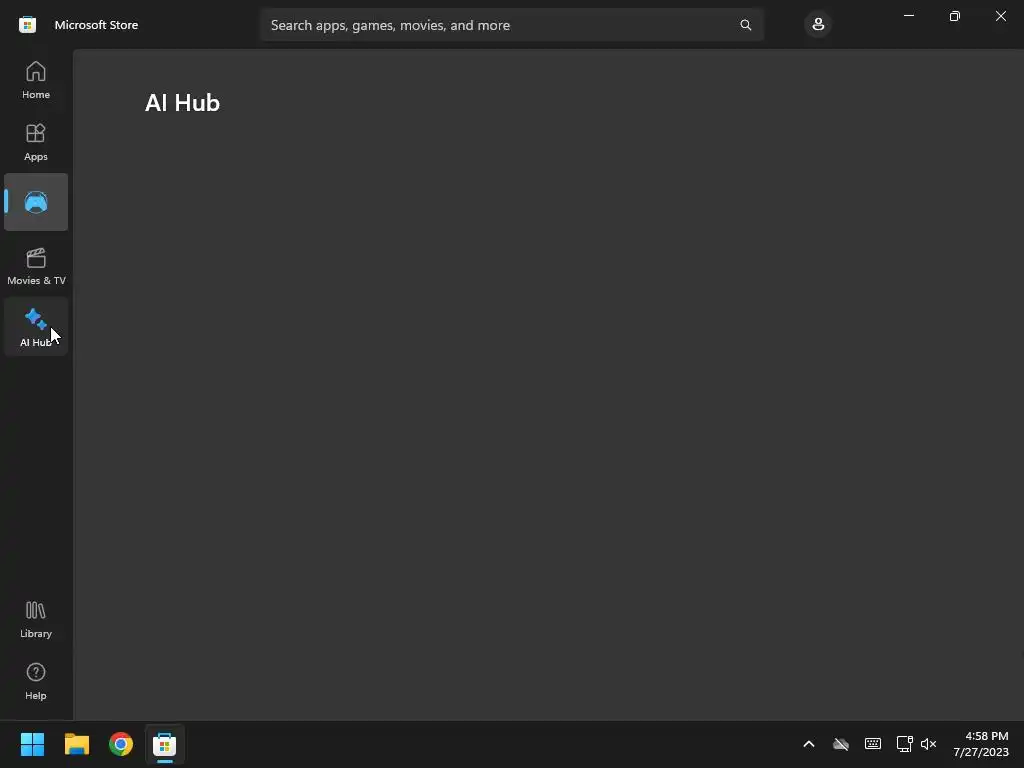Launch File Explorer from taskbar

click(x=76, y=744)
